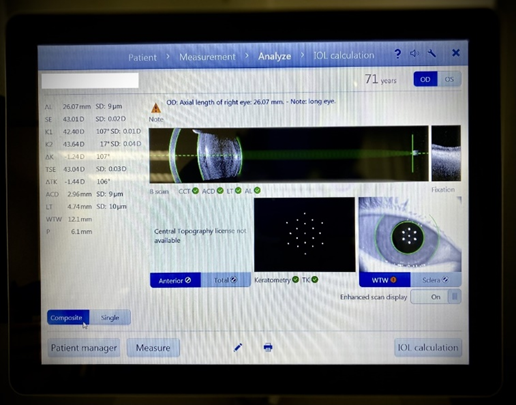
Task: Click the Patient manager button
Action: (84, 348)
